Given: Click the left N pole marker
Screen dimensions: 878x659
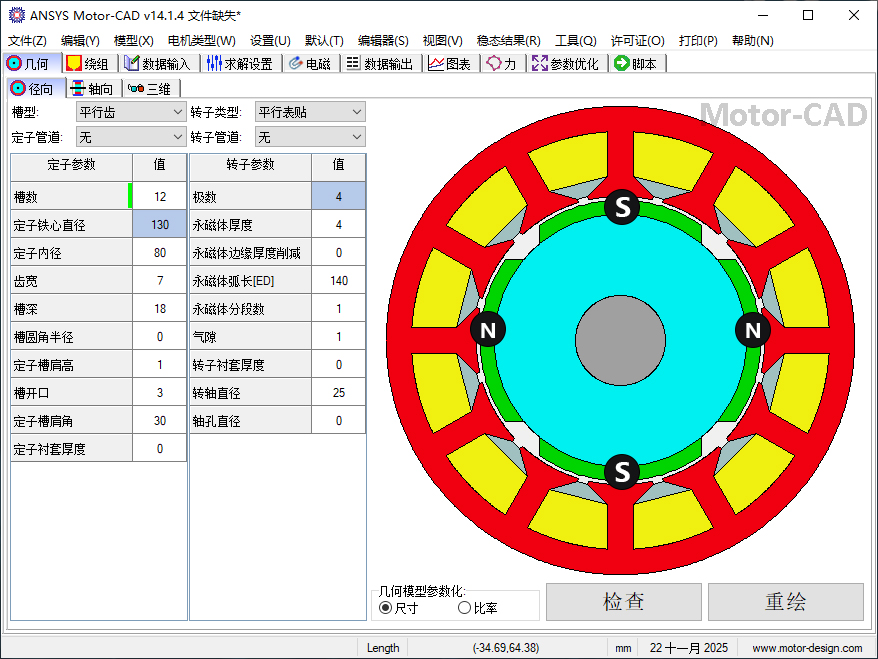Looking at the screenshot, I should (488, 330).
